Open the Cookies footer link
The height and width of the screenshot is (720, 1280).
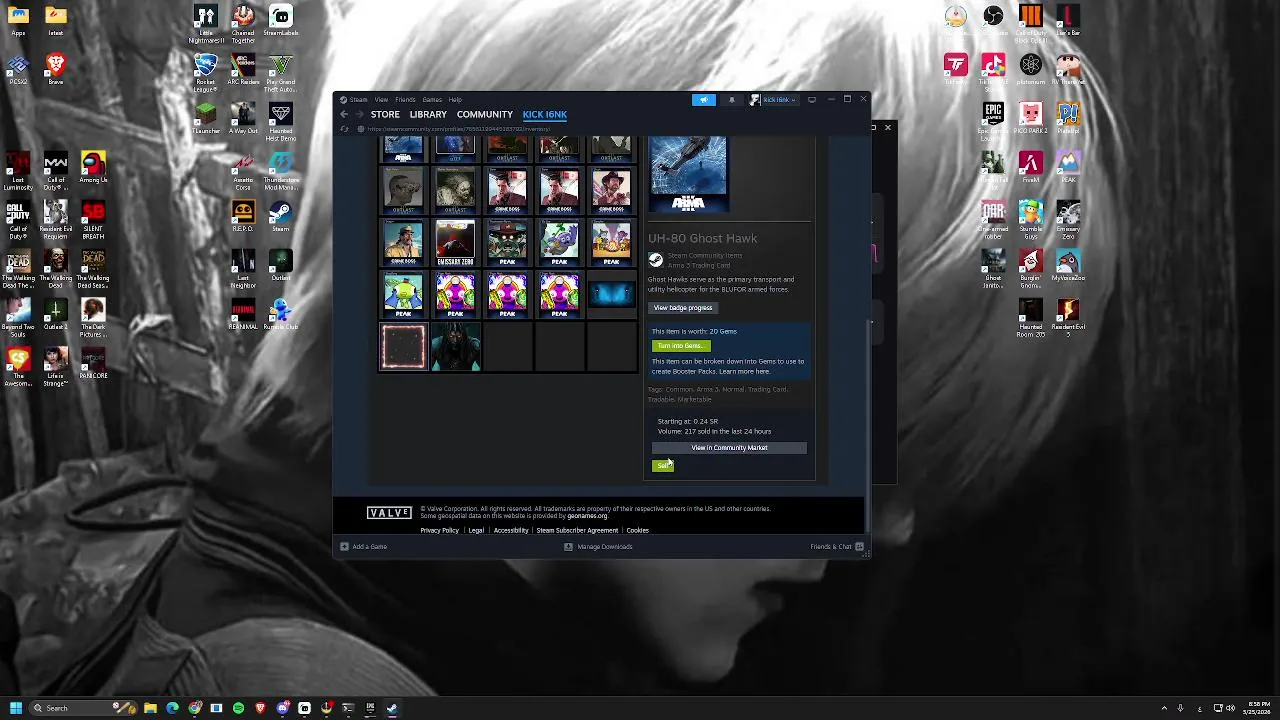637,530
